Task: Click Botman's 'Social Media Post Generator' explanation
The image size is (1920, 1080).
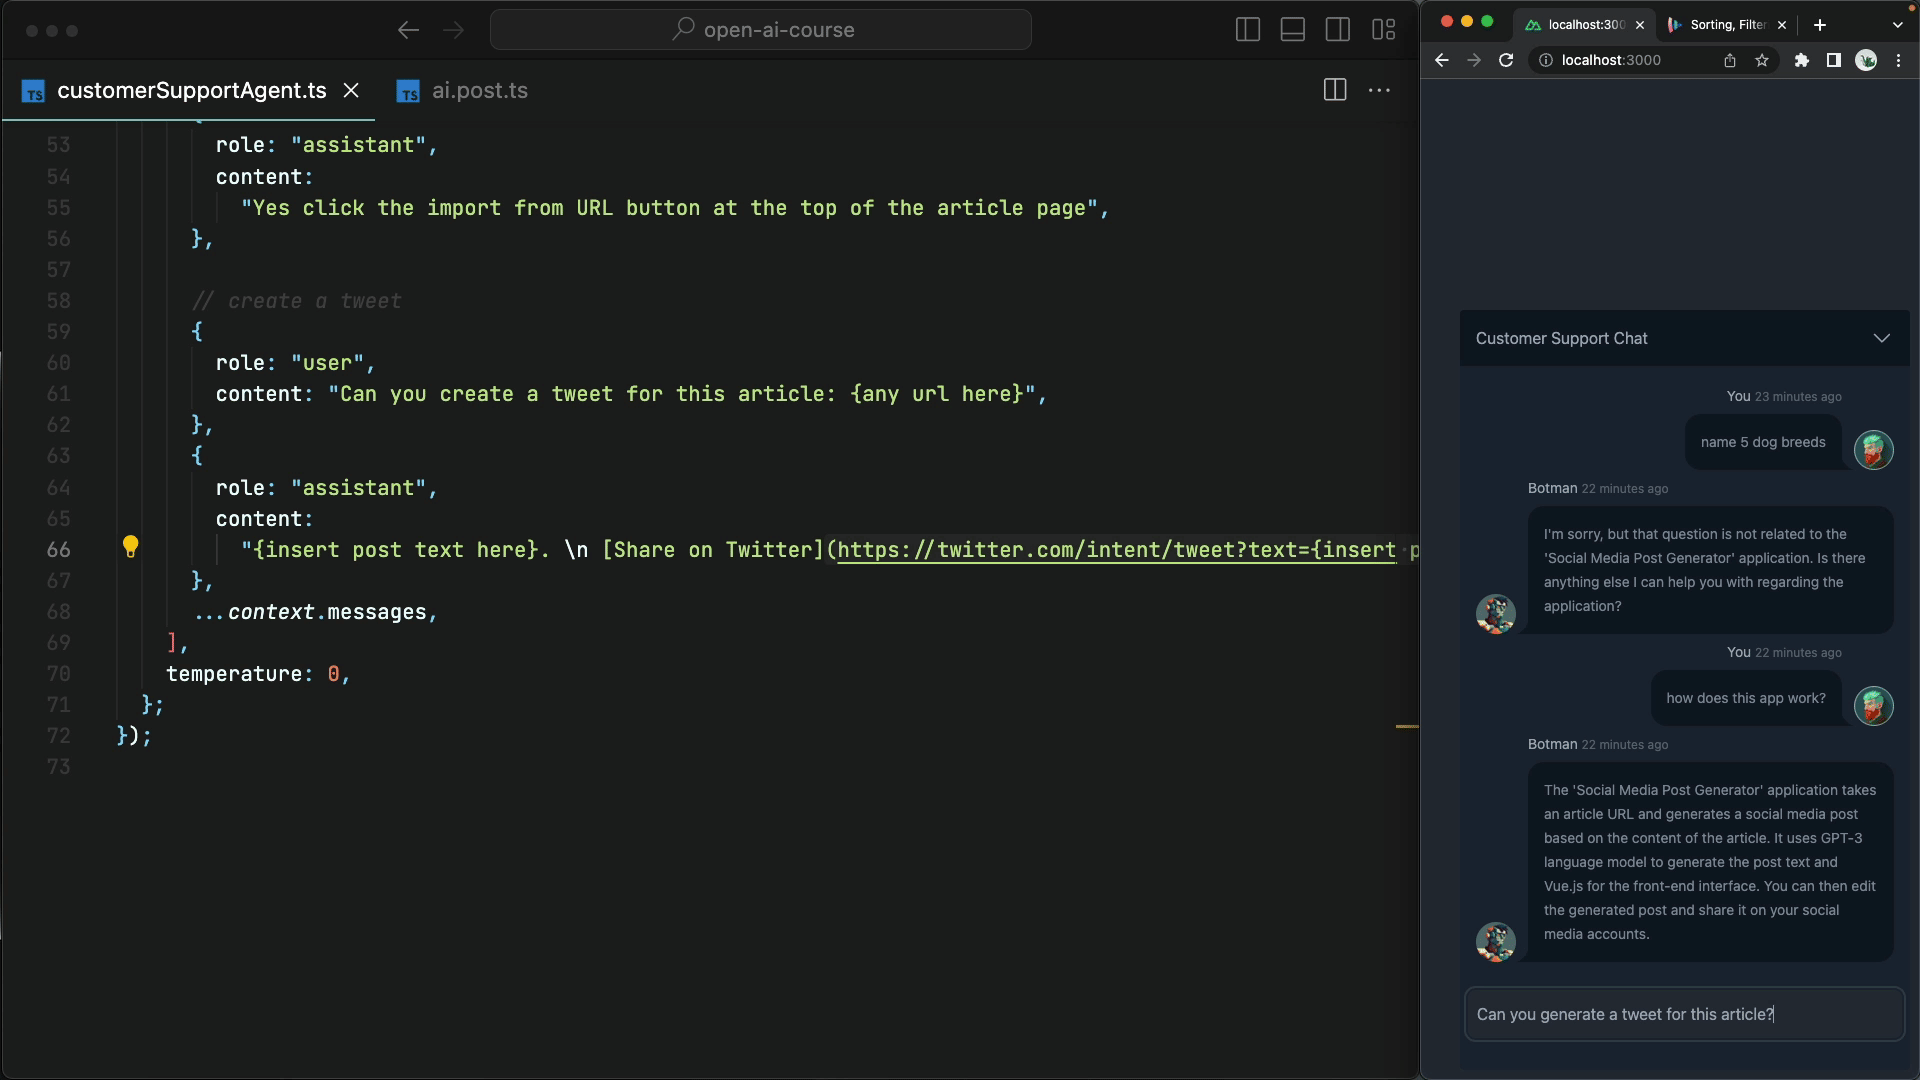Action: point(1710,862)
